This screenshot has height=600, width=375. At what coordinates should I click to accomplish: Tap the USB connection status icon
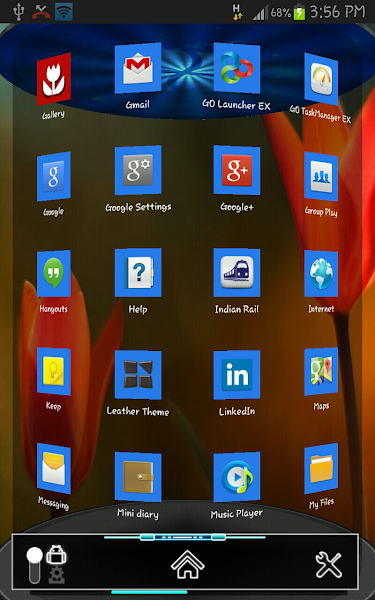point(18,12)
